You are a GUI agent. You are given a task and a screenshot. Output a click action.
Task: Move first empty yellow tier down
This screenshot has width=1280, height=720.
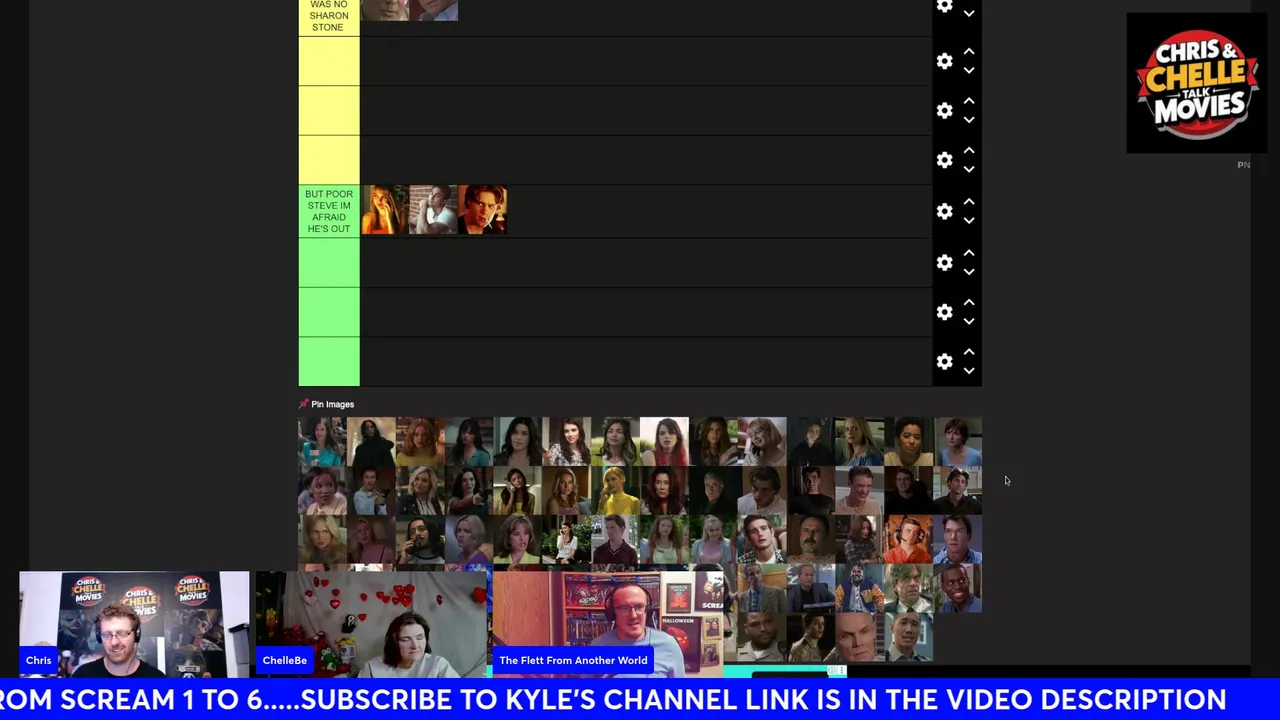[969, 70]
